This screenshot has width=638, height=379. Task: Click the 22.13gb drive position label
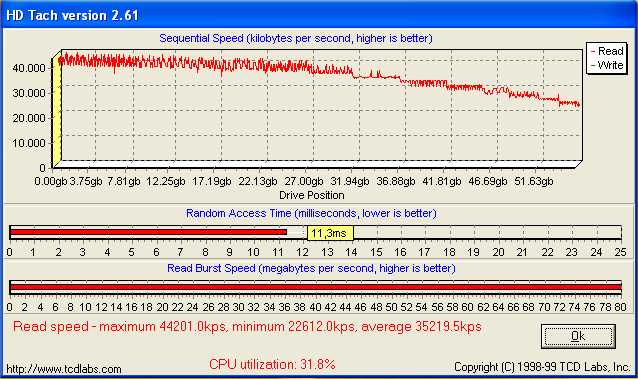click(258, 181)
